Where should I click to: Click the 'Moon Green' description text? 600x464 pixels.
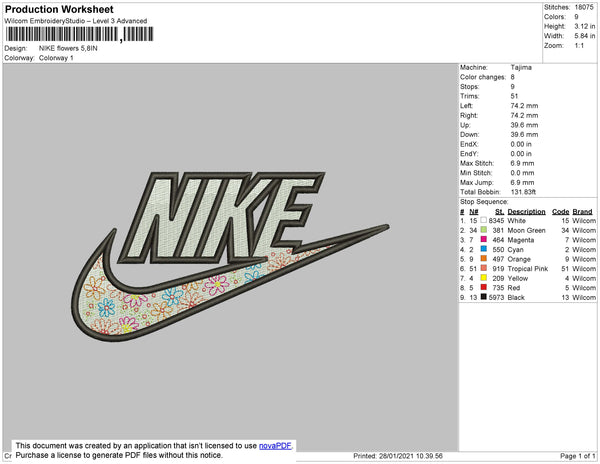526,230
